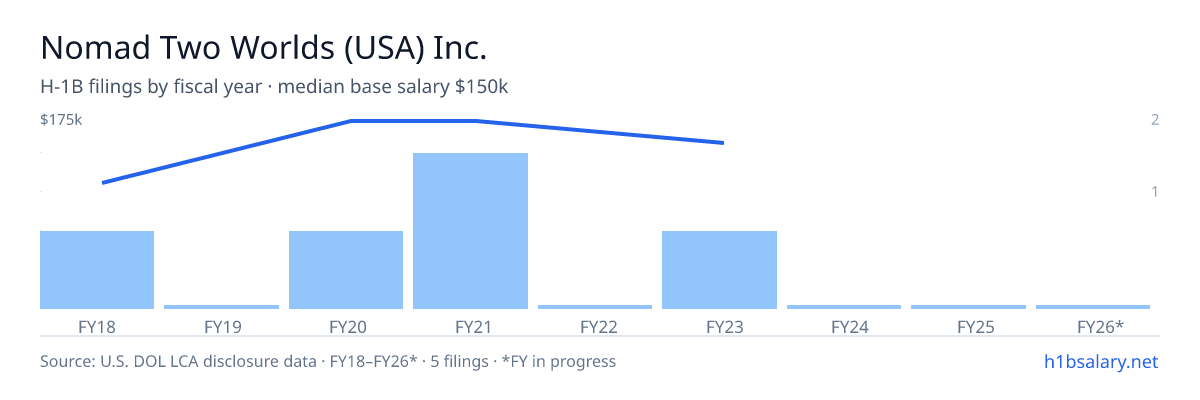Click the small FY22 bar
This screenshot has width=1200, height=400.
coord(595,307)
